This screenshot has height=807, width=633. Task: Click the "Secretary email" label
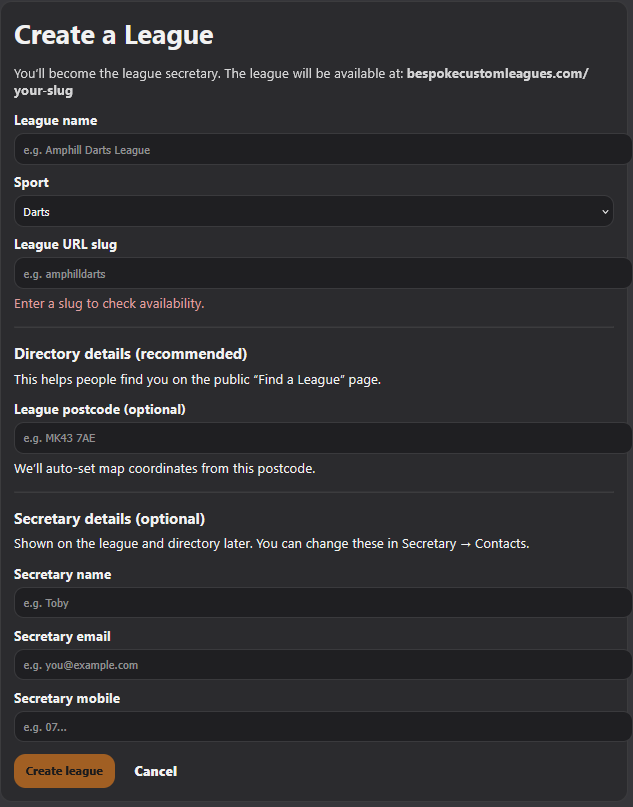coord(62,637)
